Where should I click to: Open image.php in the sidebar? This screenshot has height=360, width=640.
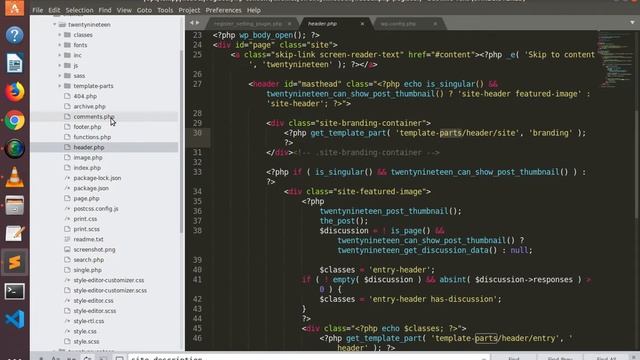click(88, 157)
